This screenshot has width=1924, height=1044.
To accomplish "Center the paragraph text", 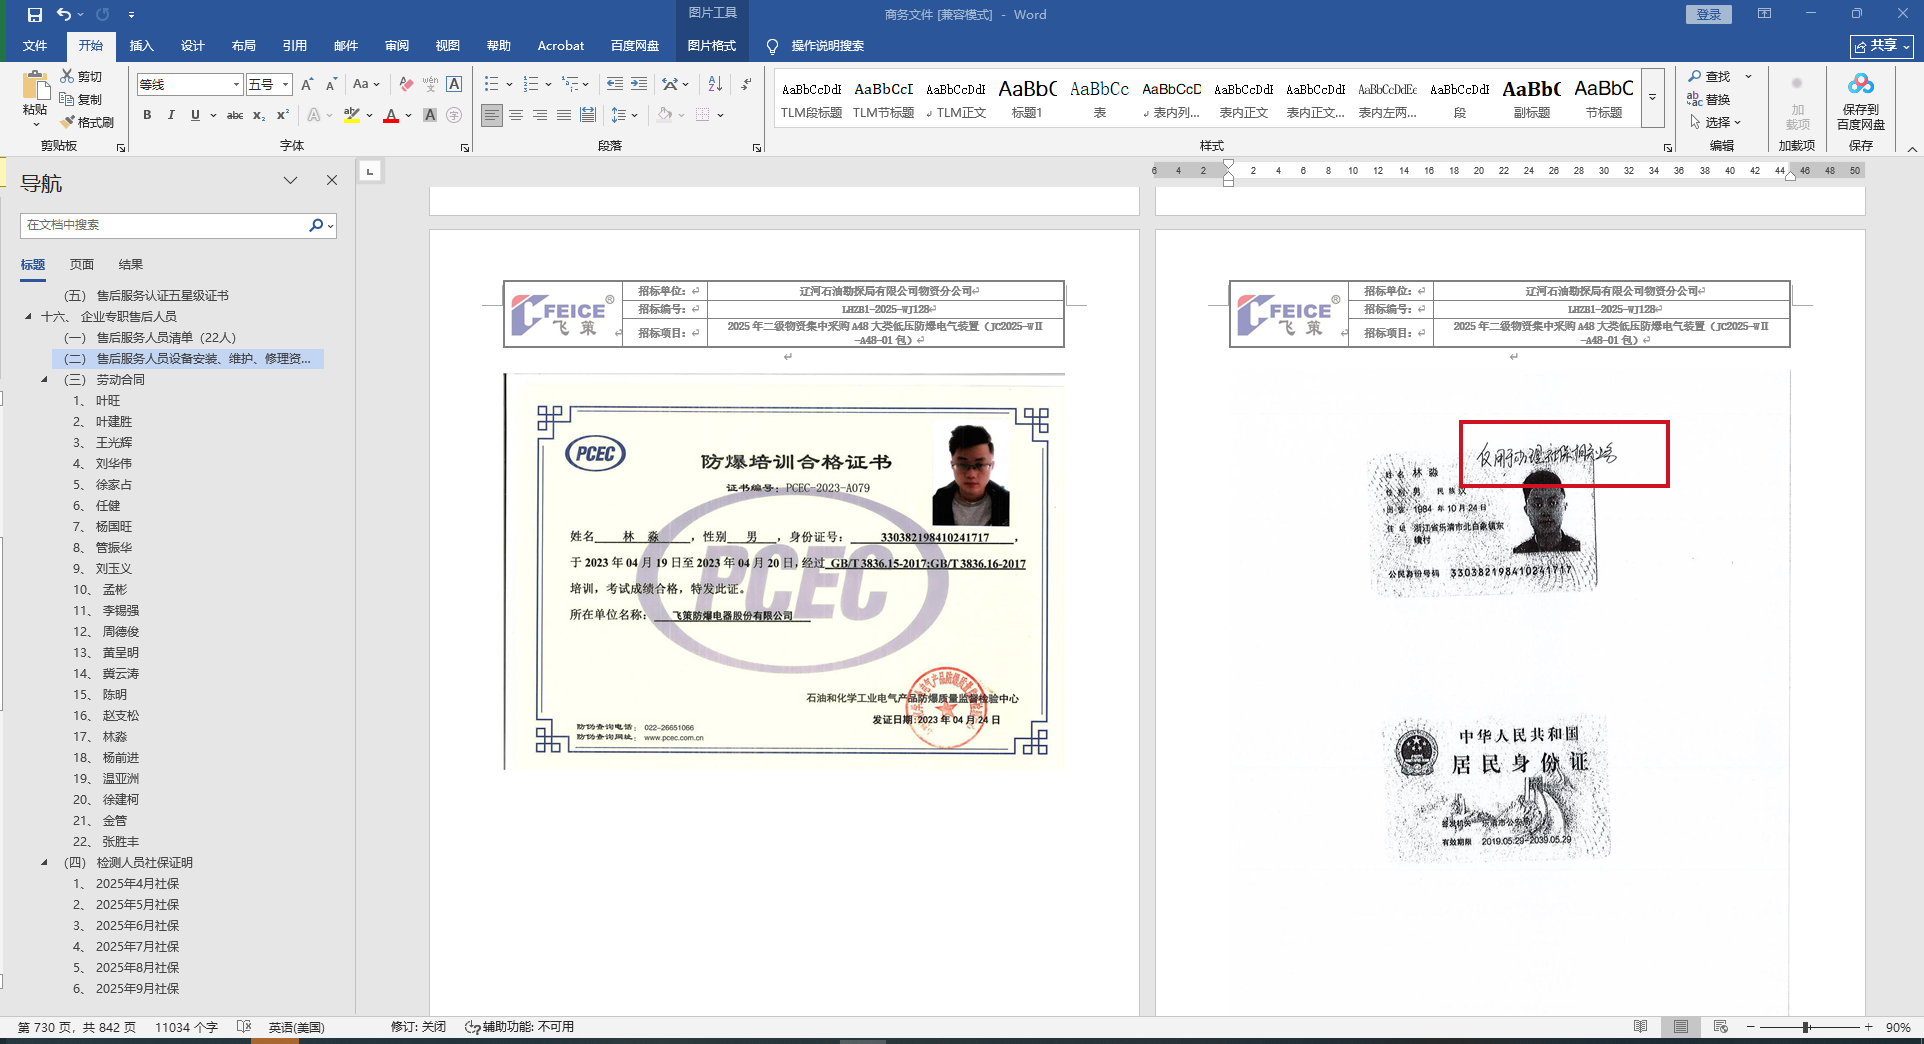I will pyautogui.click(x=516, y=115).
